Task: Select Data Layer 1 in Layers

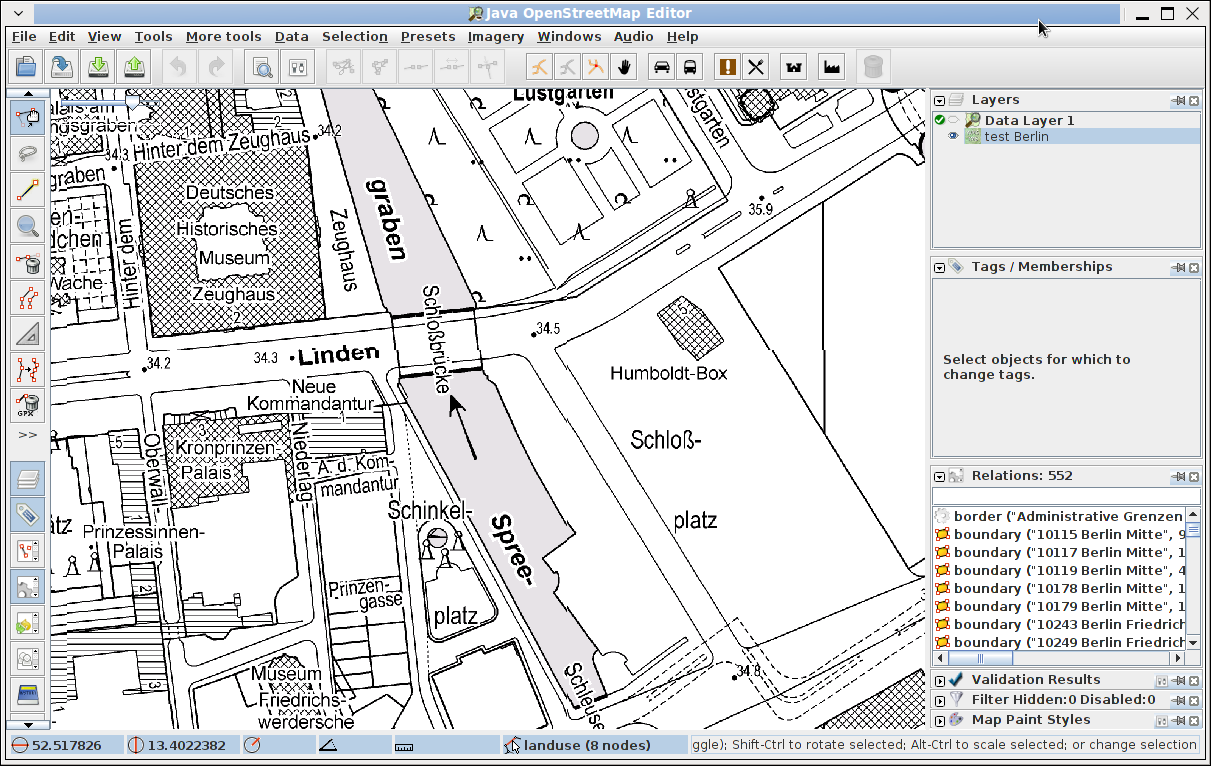Action: (x=1029, y=120)
